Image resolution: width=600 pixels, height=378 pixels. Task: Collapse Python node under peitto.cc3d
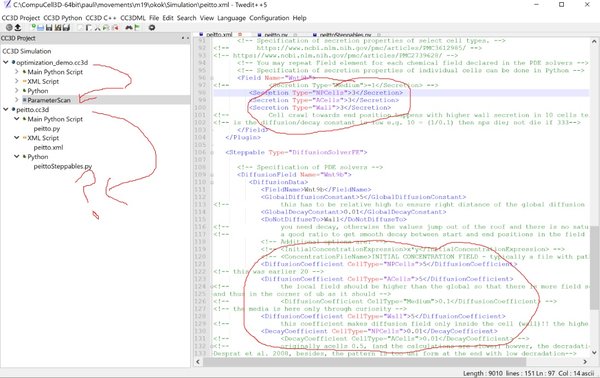pyautogui.click(x=17, y=156)
